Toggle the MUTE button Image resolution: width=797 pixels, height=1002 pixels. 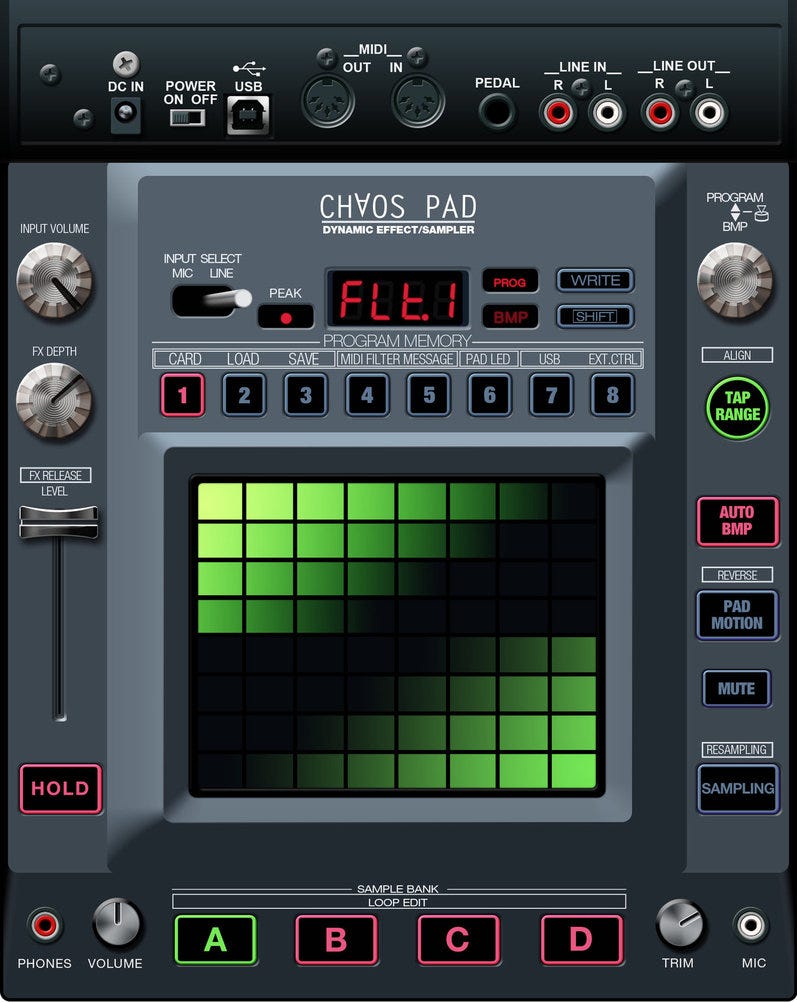(x=736, y=688)
